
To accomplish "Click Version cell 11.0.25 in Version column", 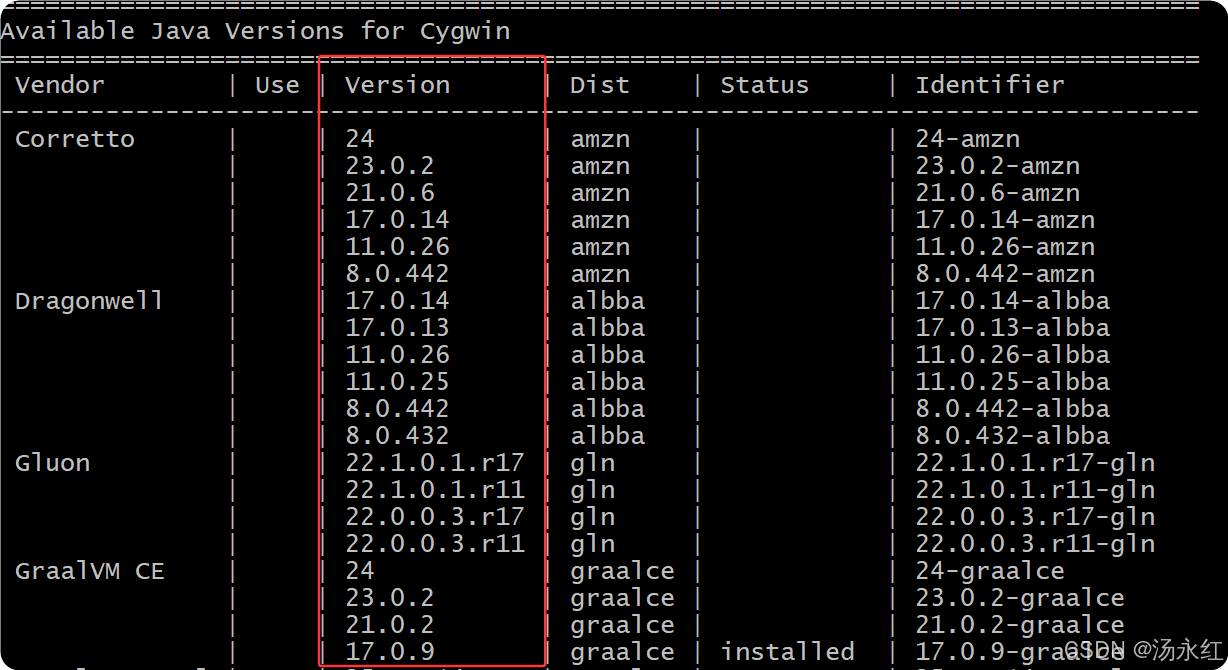I will point(397,382).
